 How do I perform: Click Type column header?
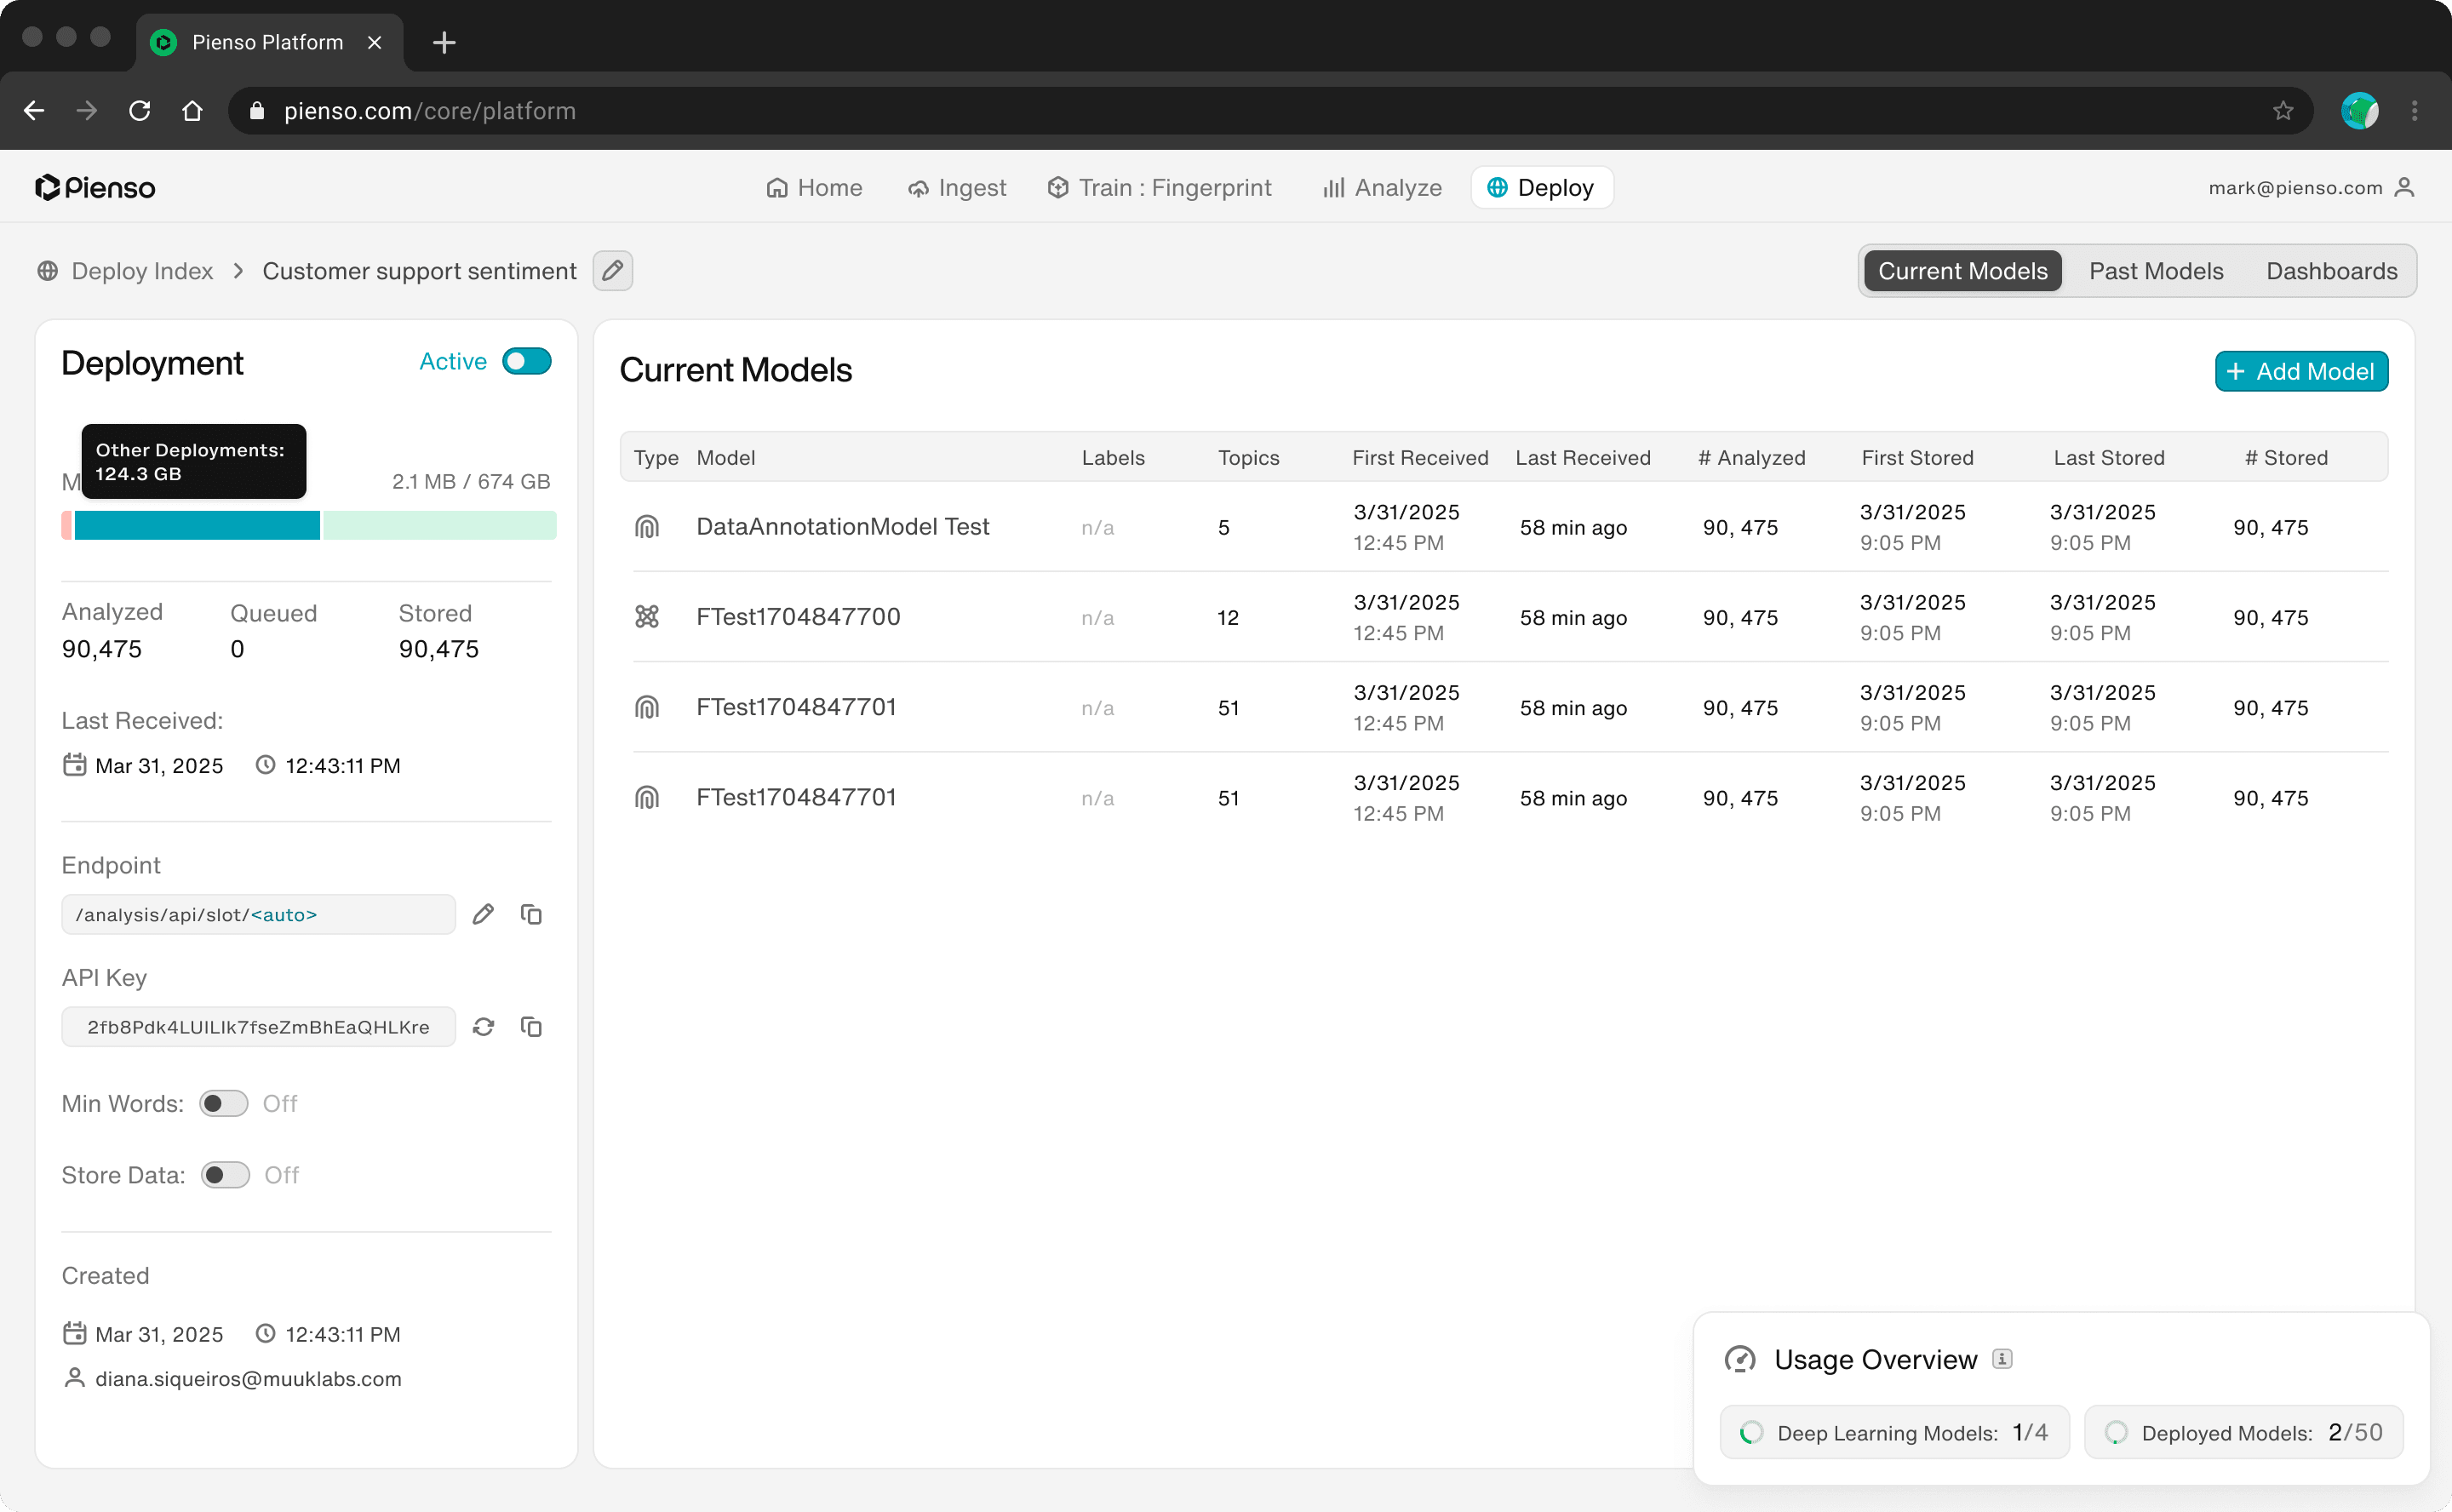656,458
